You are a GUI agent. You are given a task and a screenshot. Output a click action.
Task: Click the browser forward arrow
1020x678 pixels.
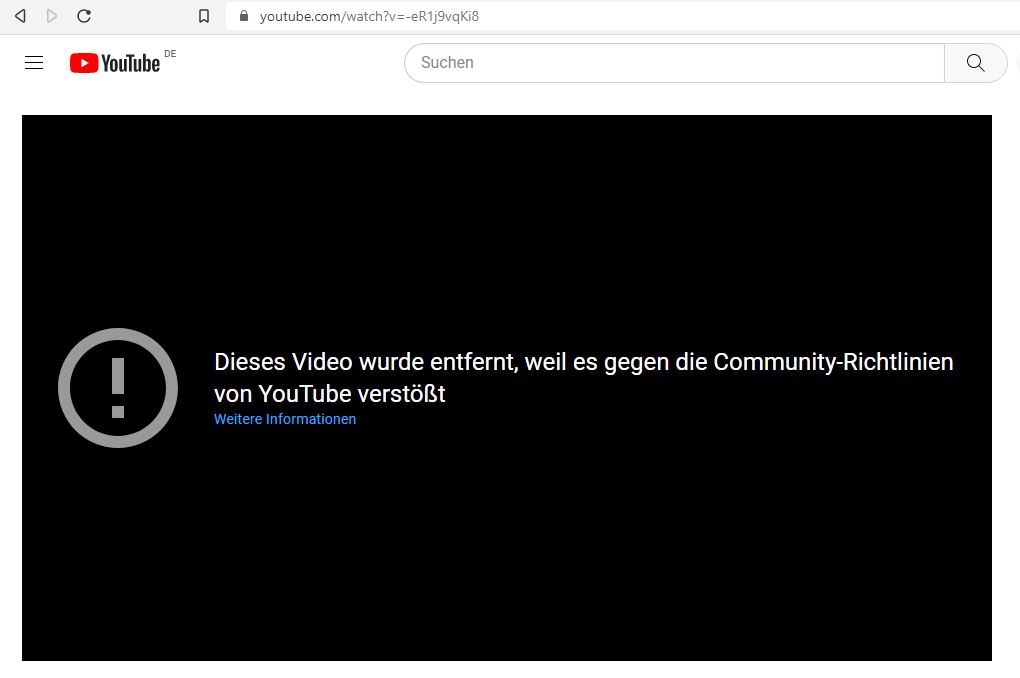[x=52, y=16]
